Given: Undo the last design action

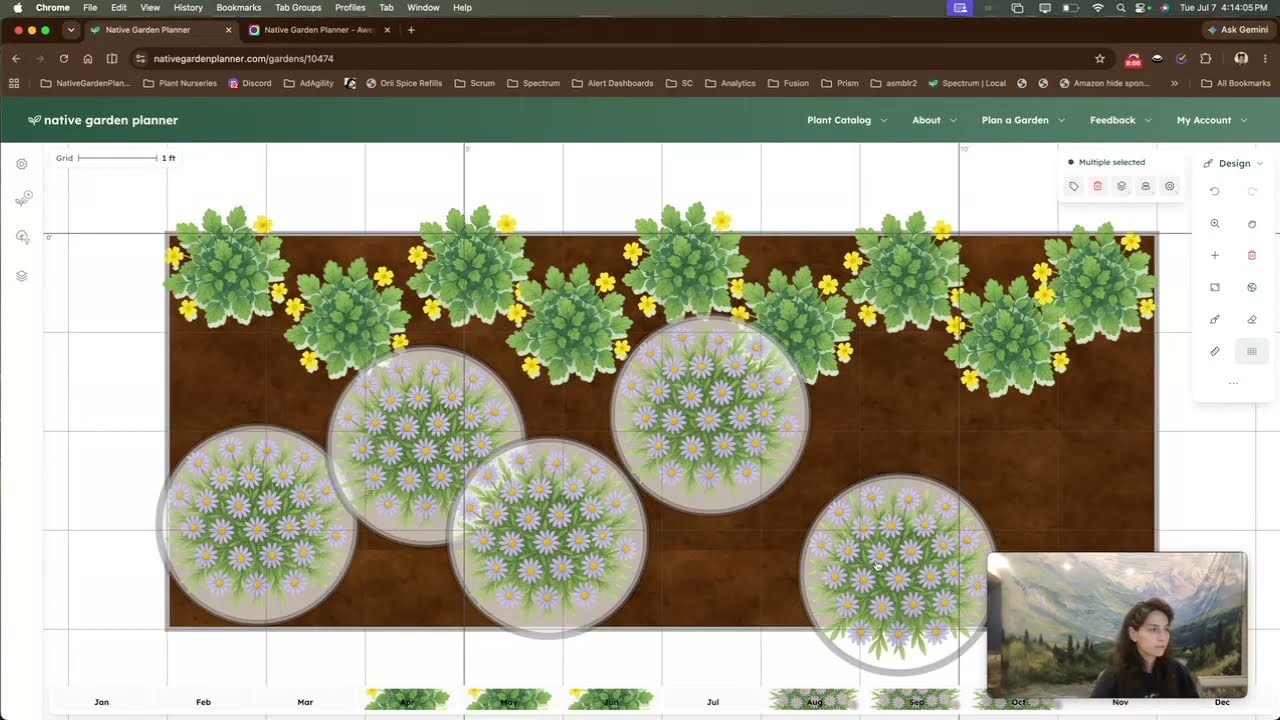Looking at the screenshot, I should [1215, 191].
